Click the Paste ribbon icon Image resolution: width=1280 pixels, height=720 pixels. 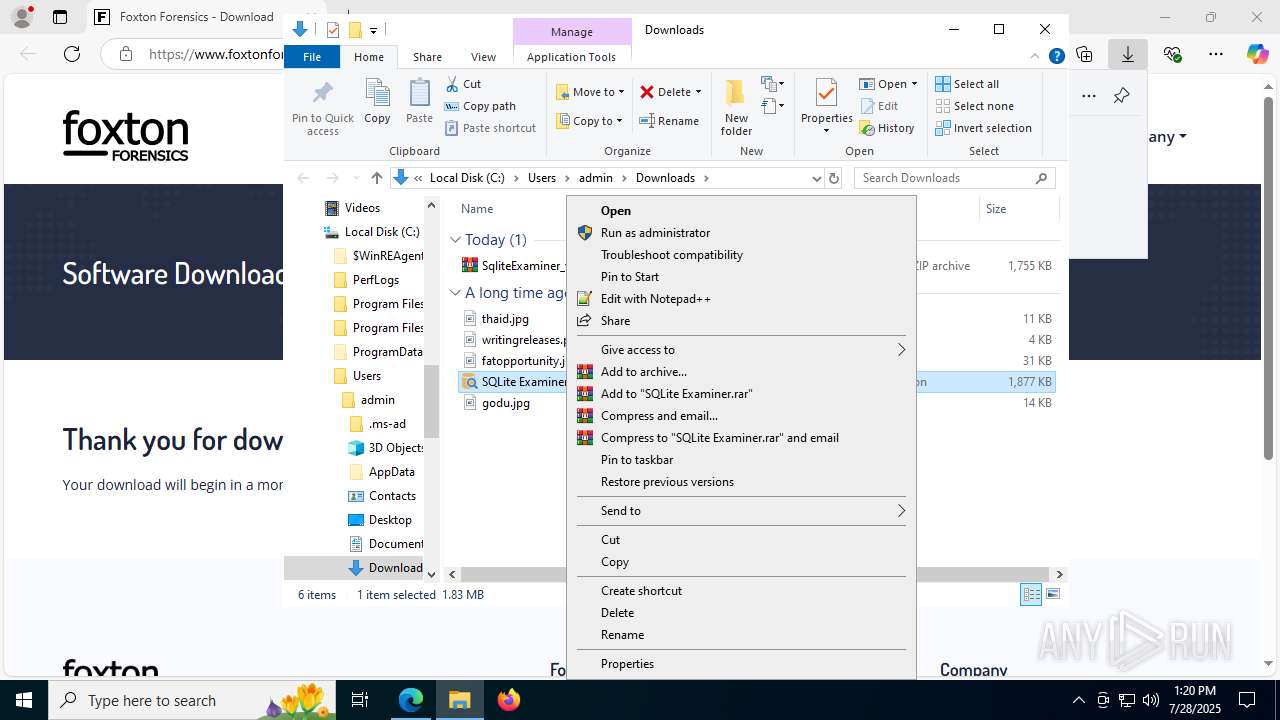[419, 102]
